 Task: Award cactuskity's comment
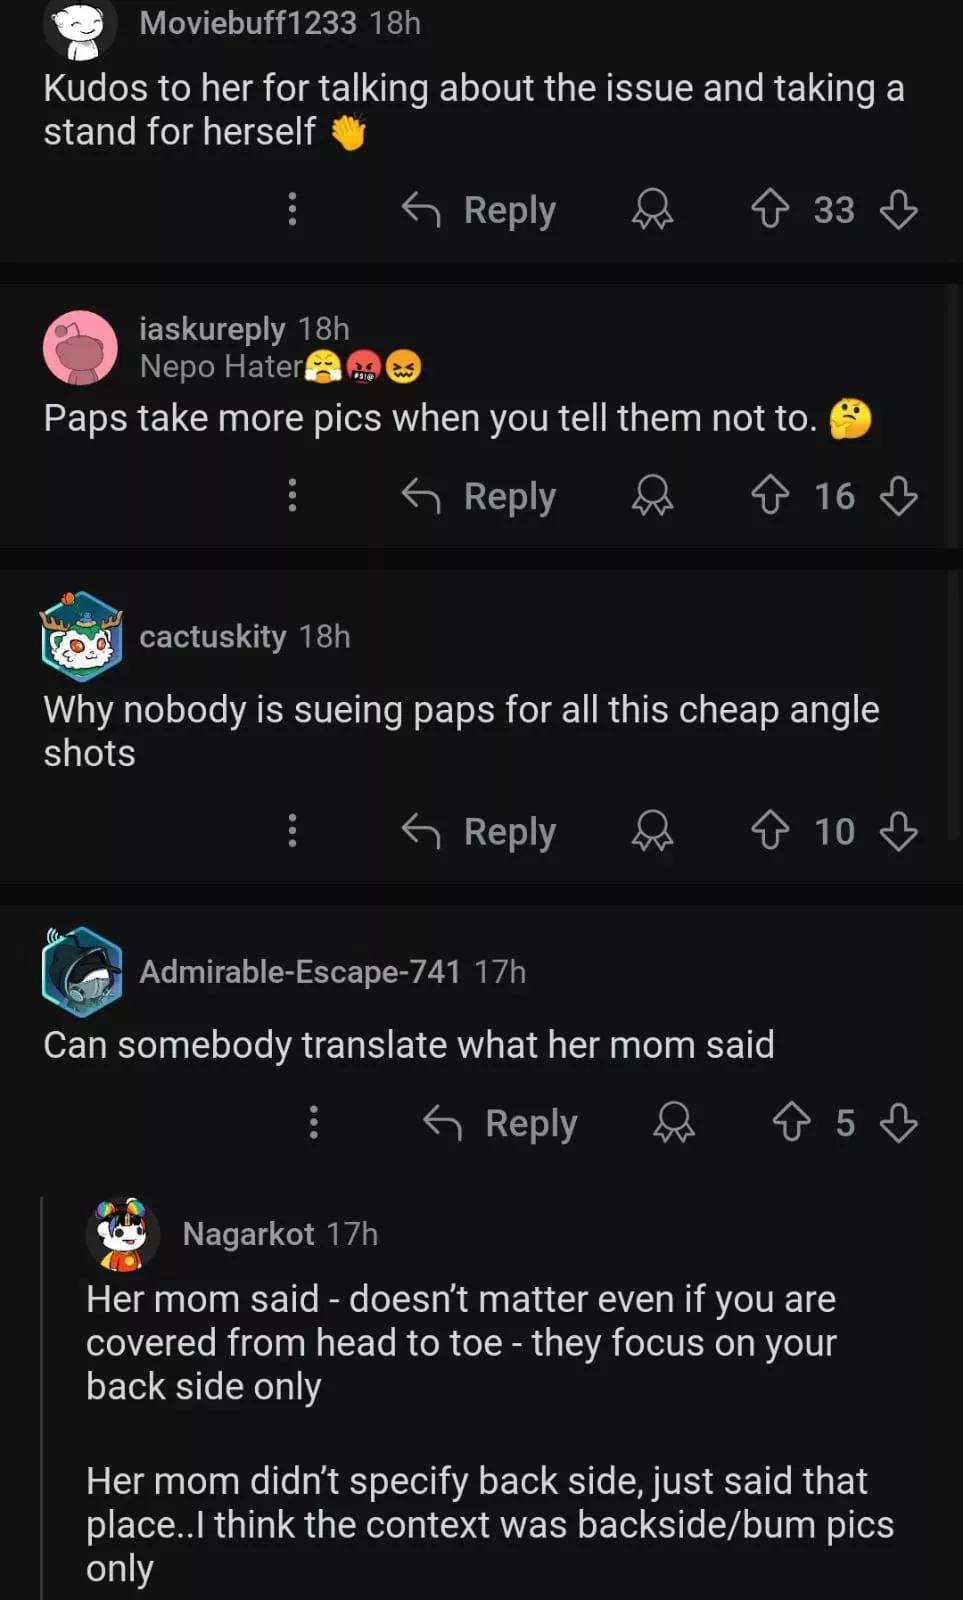tap(652, 830)
